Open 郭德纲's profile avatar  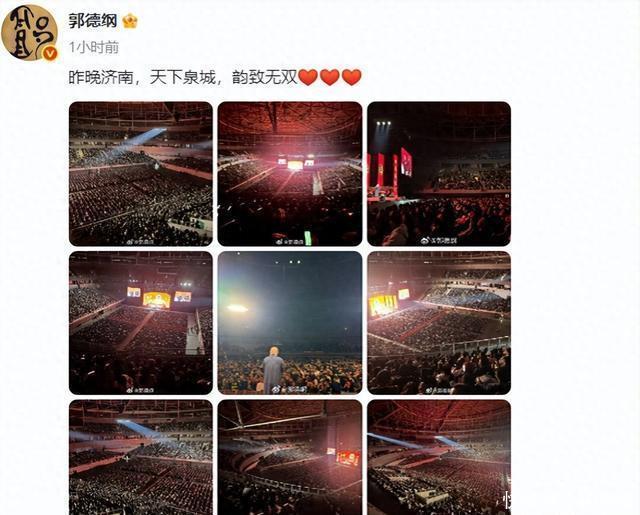pos(29,33)
